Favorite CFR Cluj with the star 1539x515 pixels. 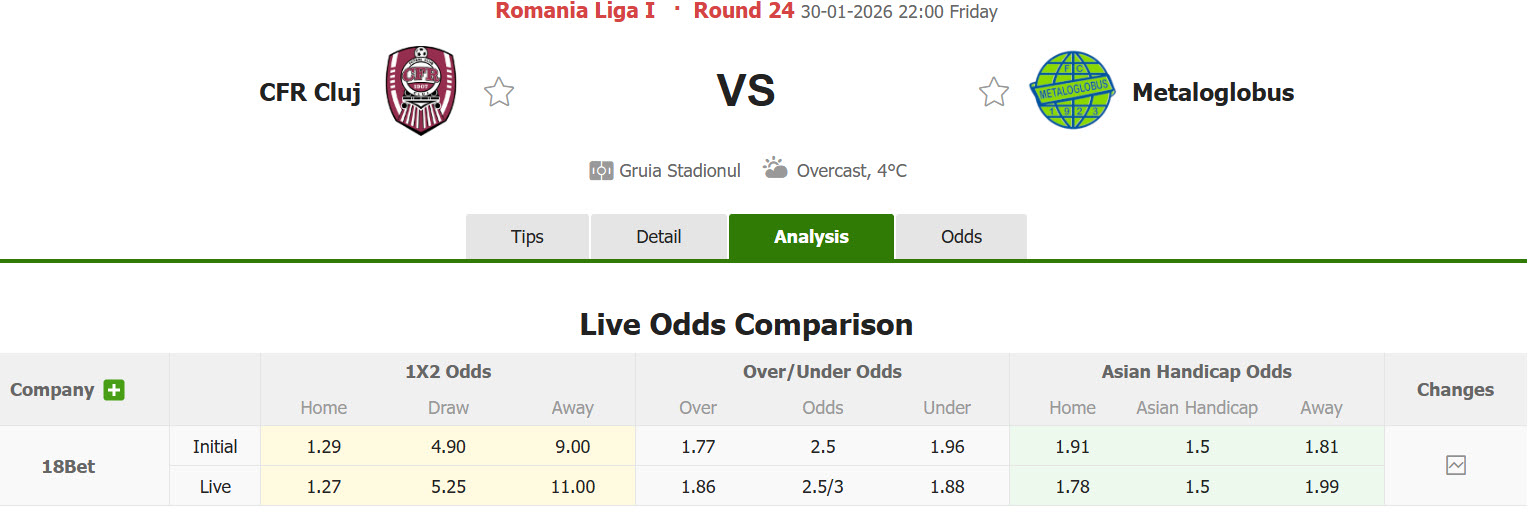(499, 92)
